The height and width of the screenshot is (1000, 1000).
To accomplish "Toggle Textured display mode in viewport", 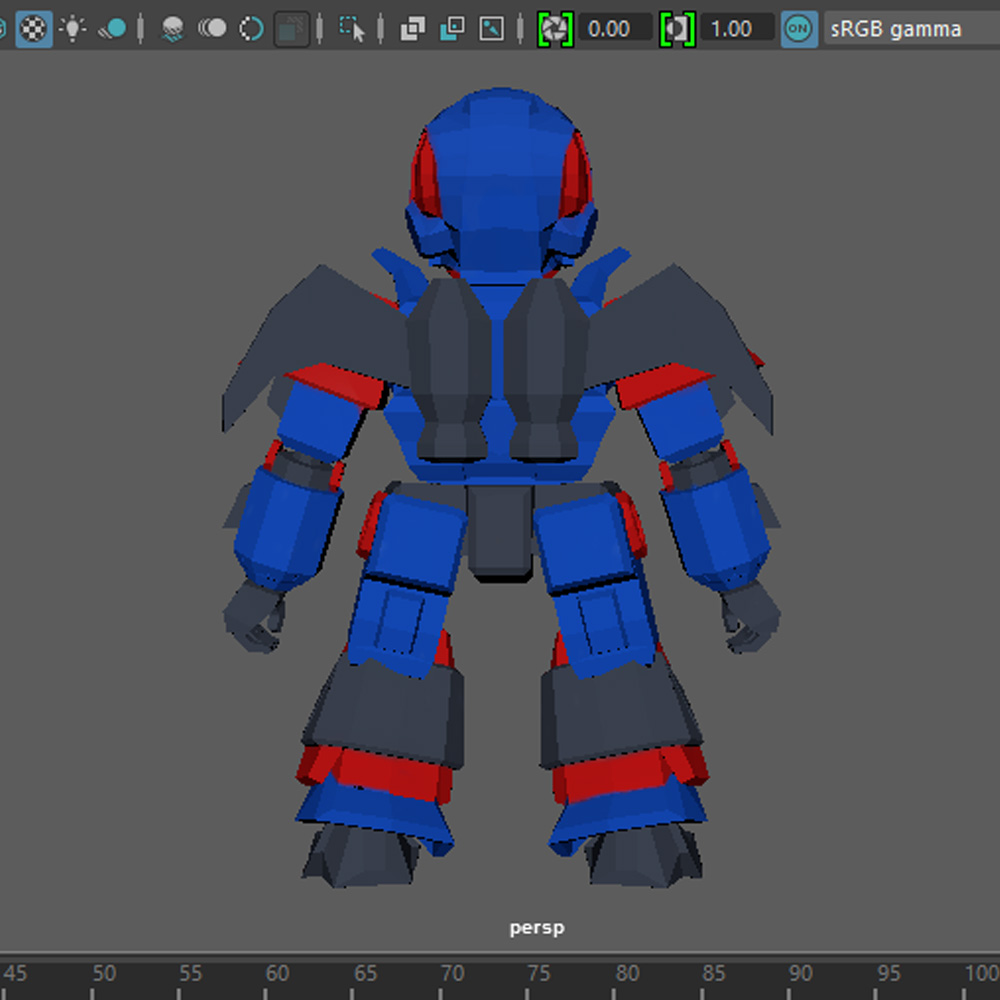I will click(34, 29).
